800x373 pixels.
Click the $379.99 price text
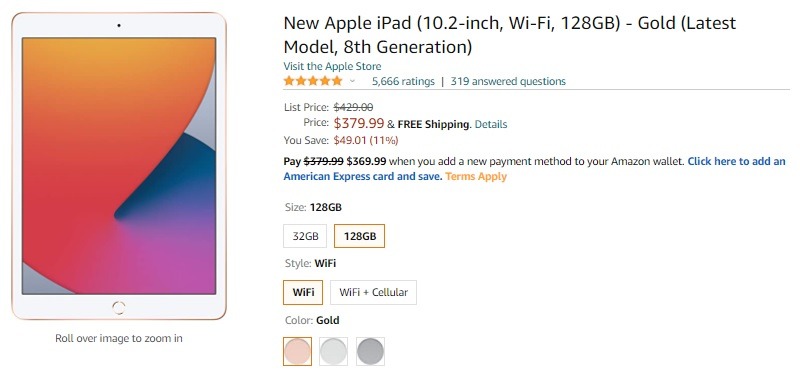click(x=359, y=123)
